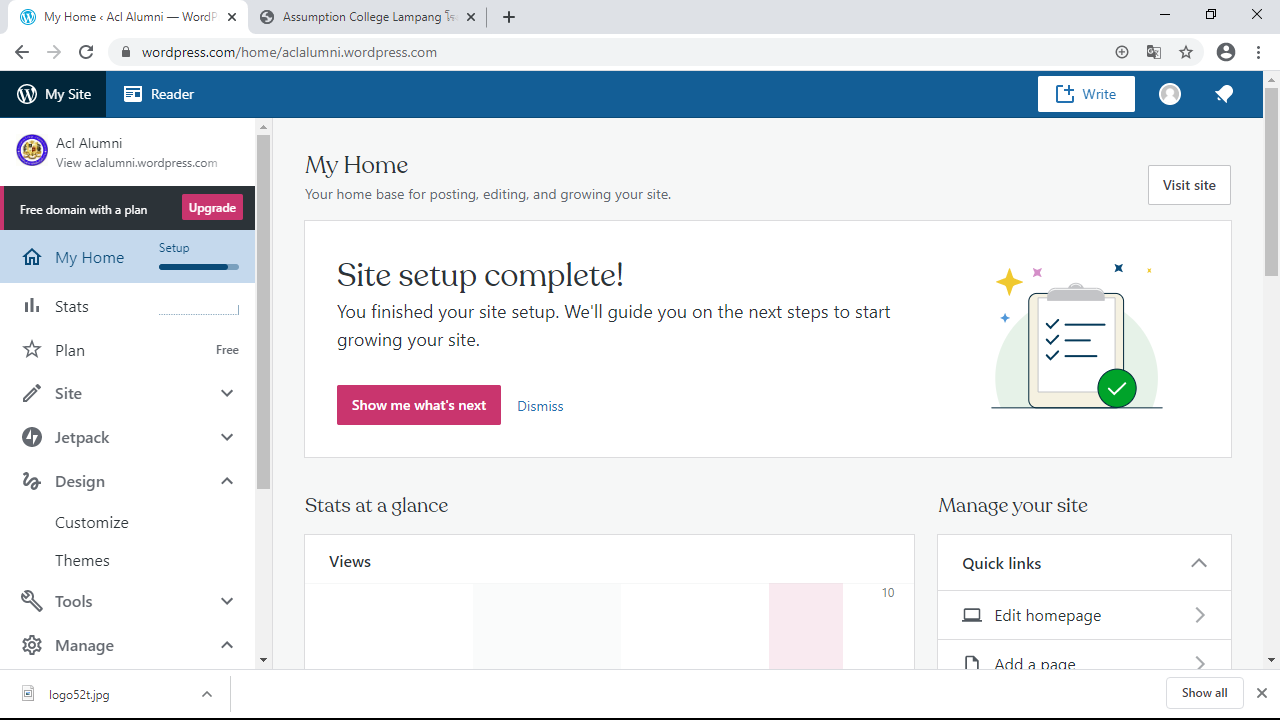Viewport: 1280px width, 720px height.
Task: Click the Show me what's next button
Action: (x=419, y=405)
